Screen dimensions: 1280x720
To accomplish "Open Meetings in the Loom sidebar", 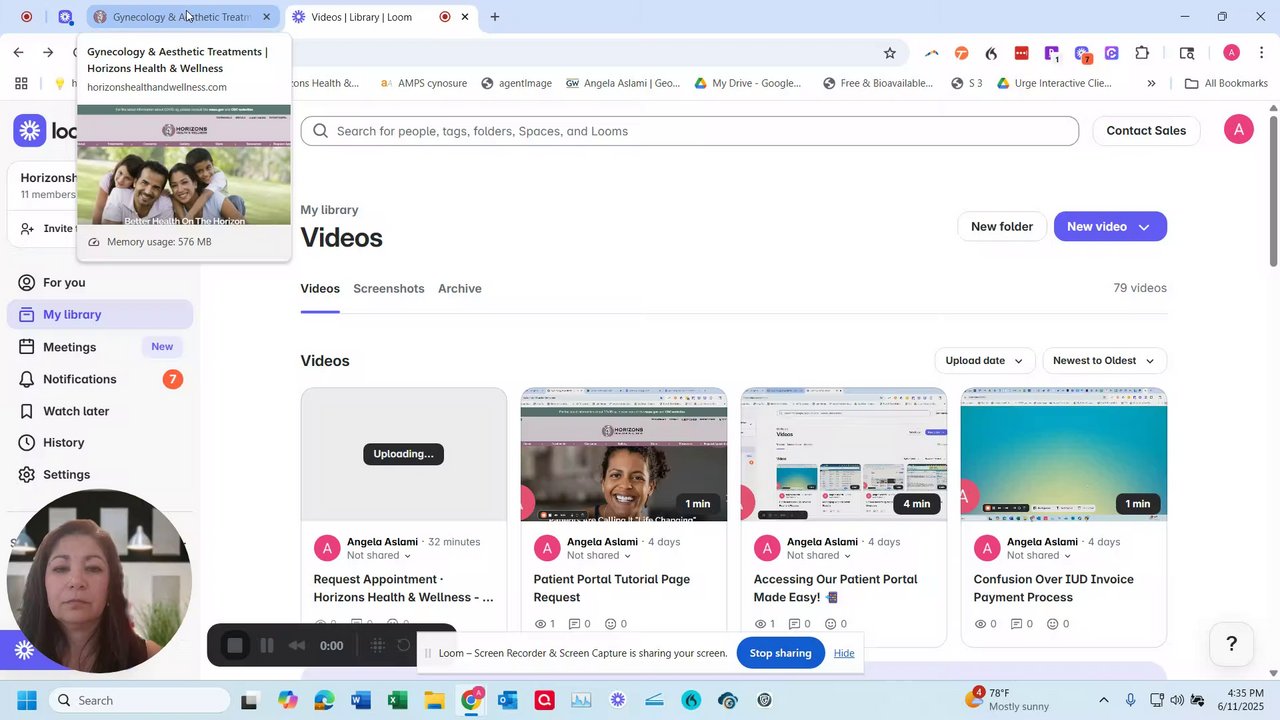I will (x=70, y=347).
